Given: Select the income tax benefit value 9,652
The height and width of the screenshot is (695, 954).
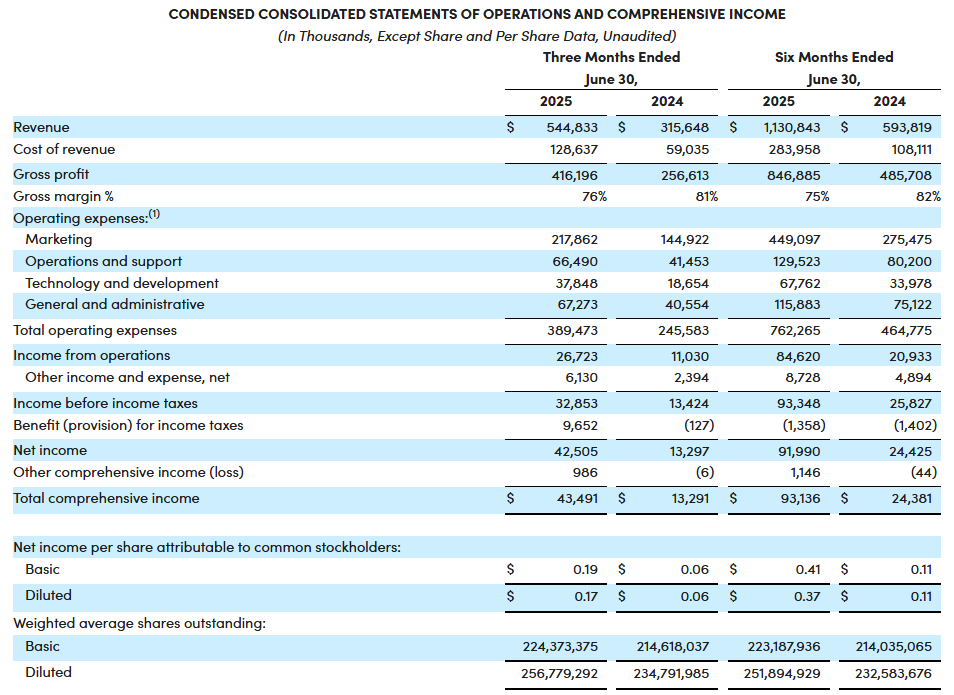Looking at the screenshot, I should coord(580,425).
